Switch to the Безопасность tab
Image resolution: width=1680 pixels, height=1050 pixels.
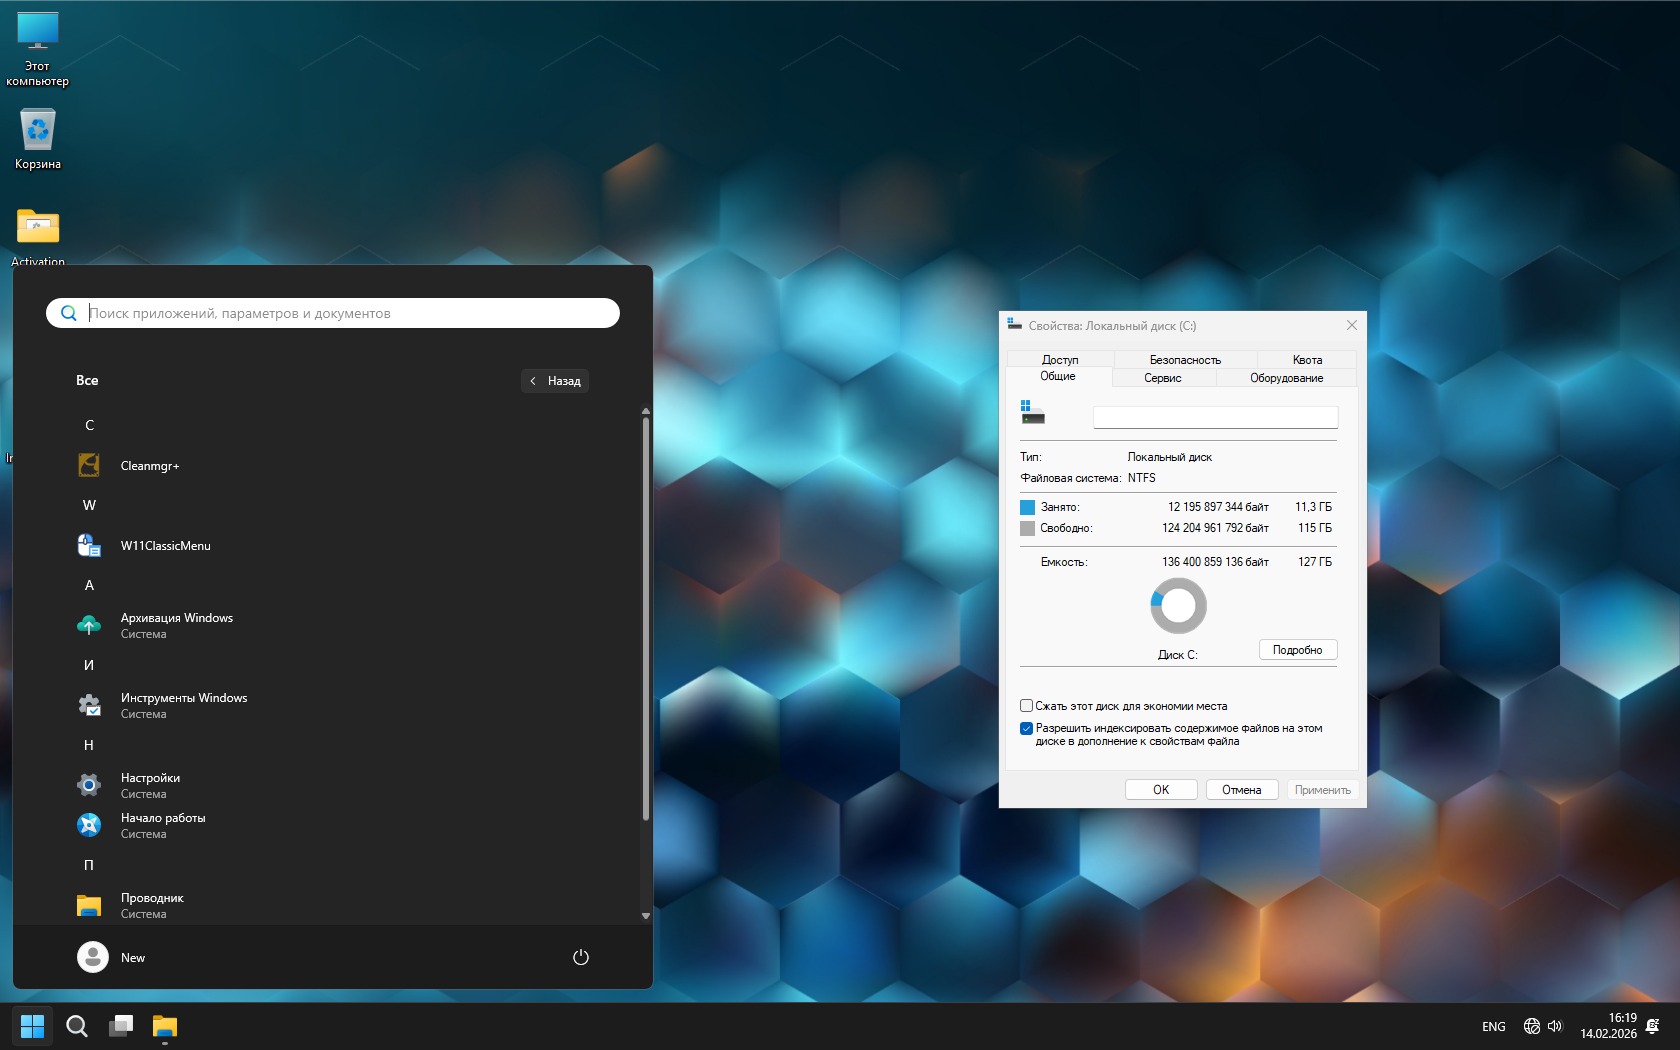pos(1185,360)
